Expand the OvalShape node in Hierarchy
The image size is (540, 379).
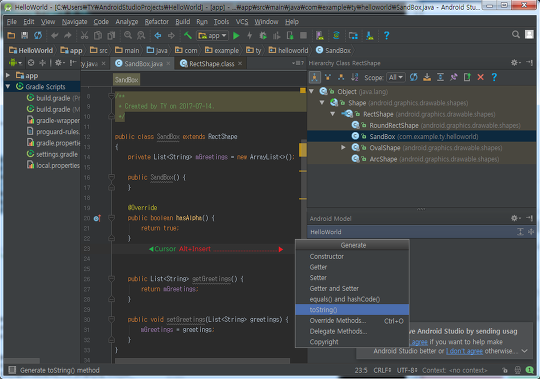[343, 147]
